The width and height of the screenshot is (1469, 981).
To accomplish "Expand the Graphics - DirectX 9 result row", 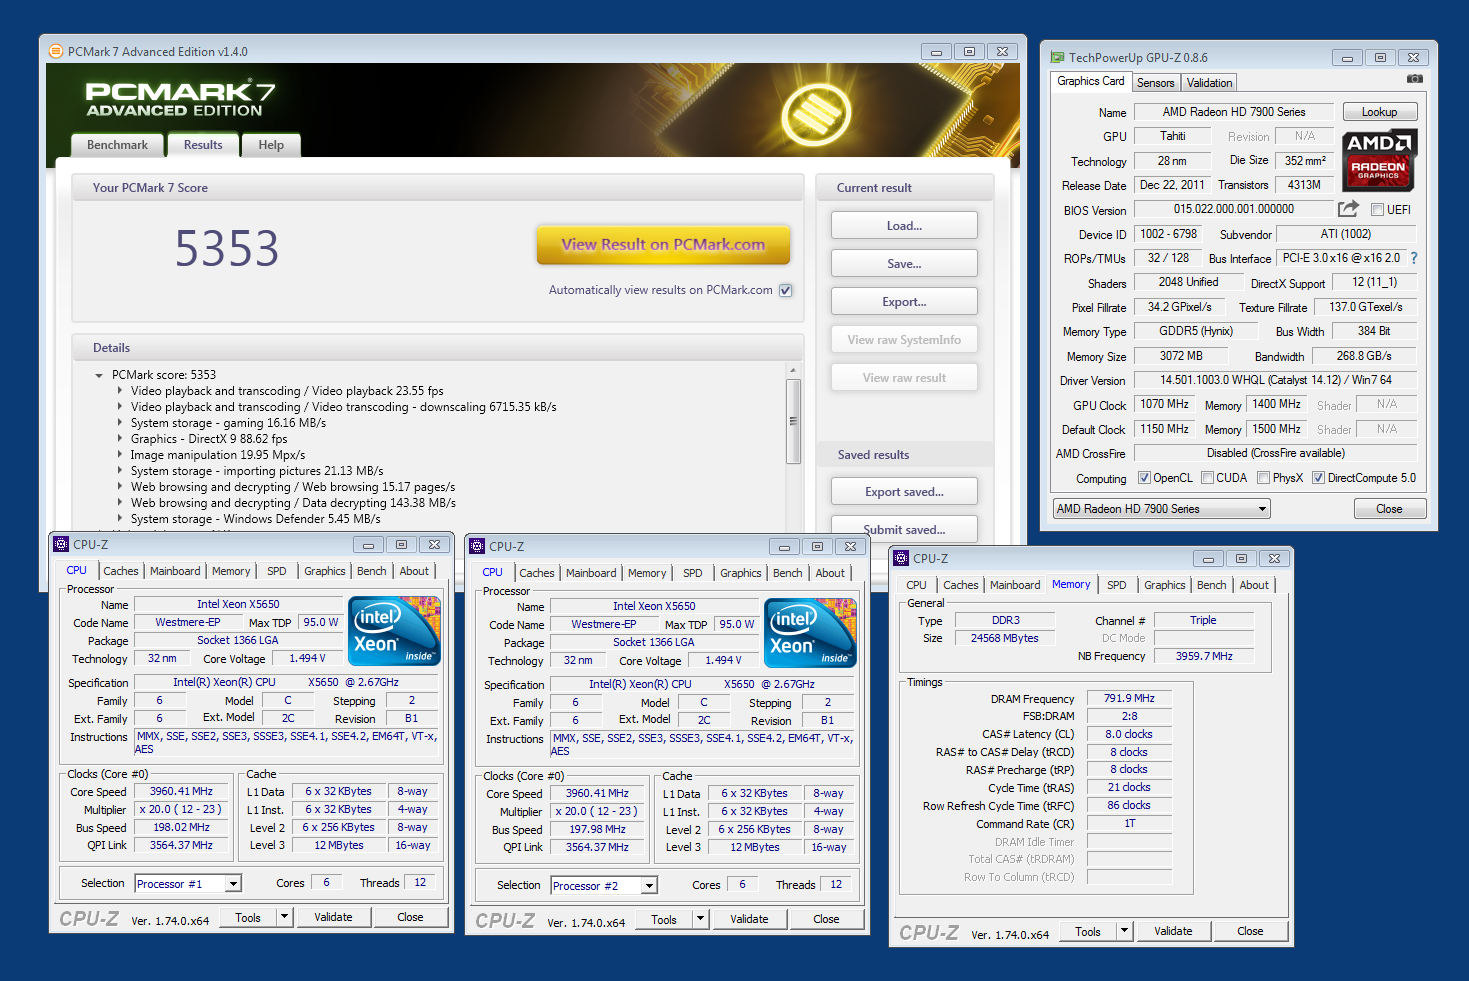I will coord(120,438).
